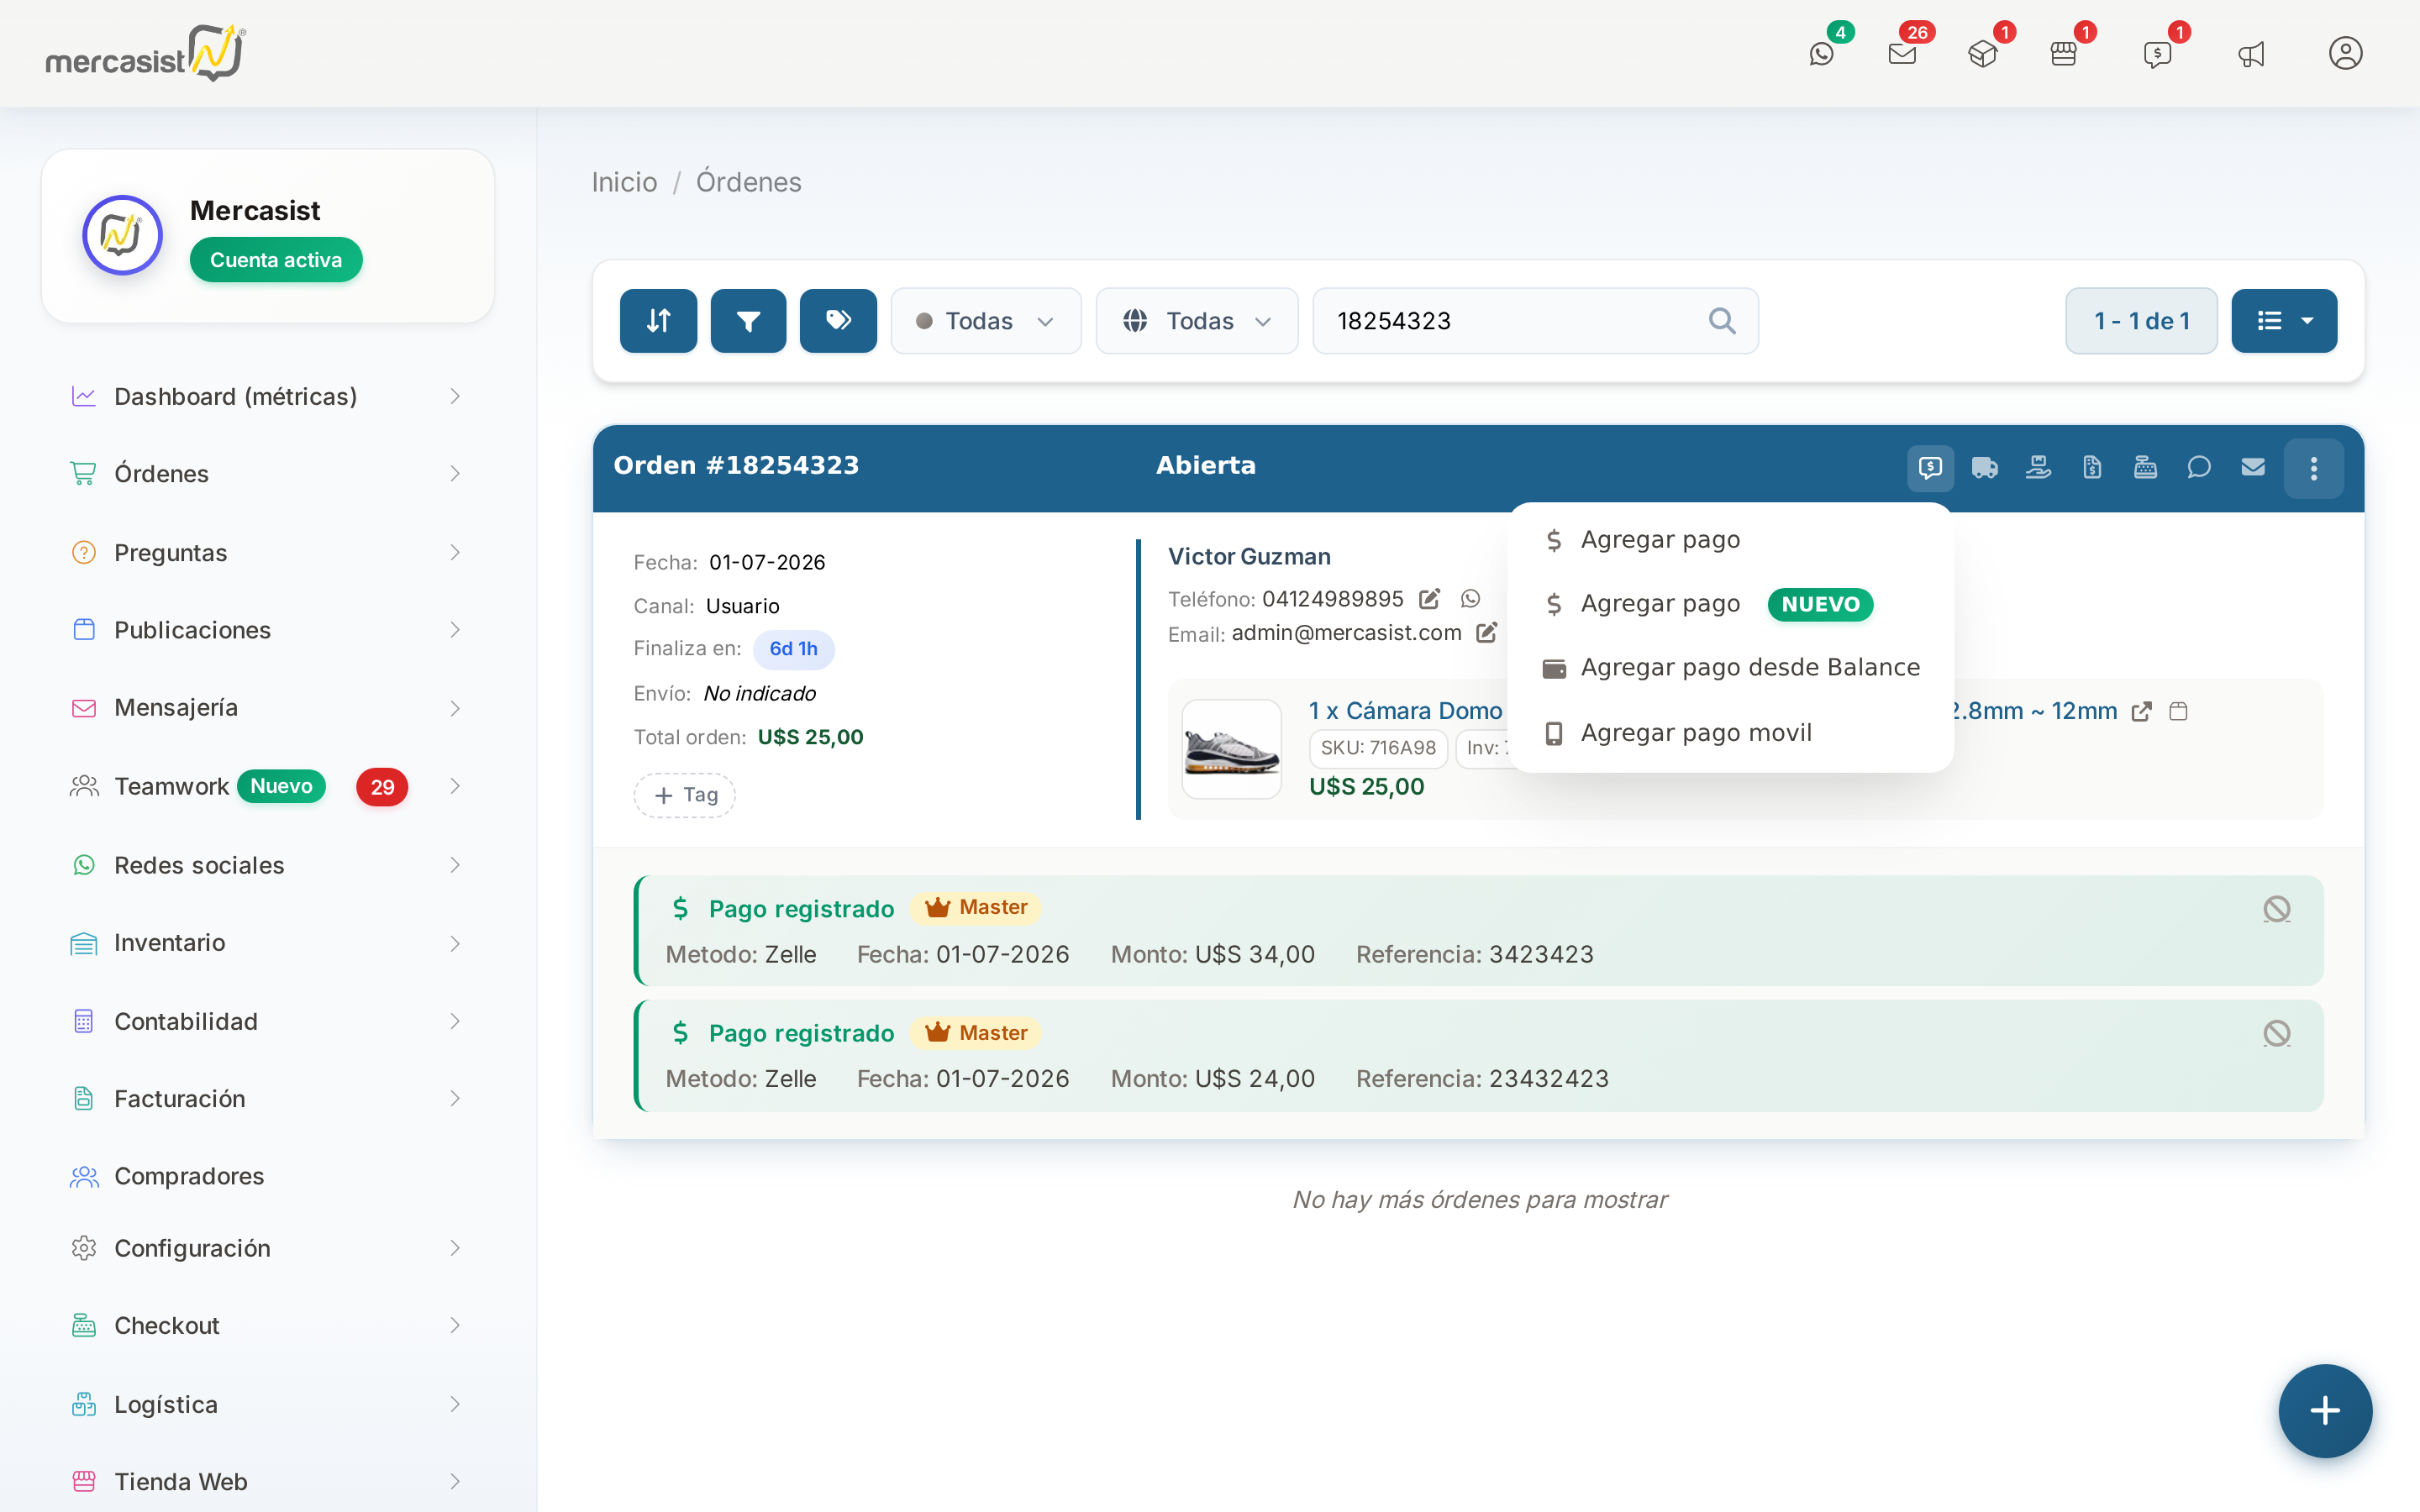Image resolution: width=2420 pixels, height=1512 pixels.
Task: Open announcements megaphone icon
Action: pos(2251,54)
